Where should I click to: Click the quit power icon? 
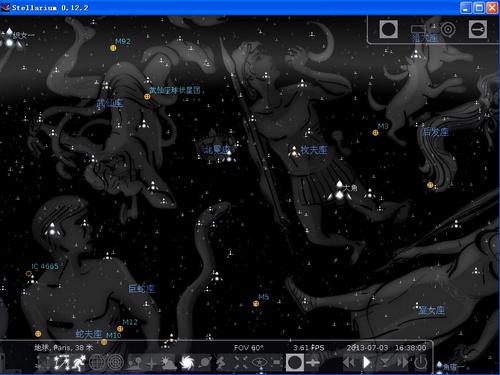click(421, 363)
